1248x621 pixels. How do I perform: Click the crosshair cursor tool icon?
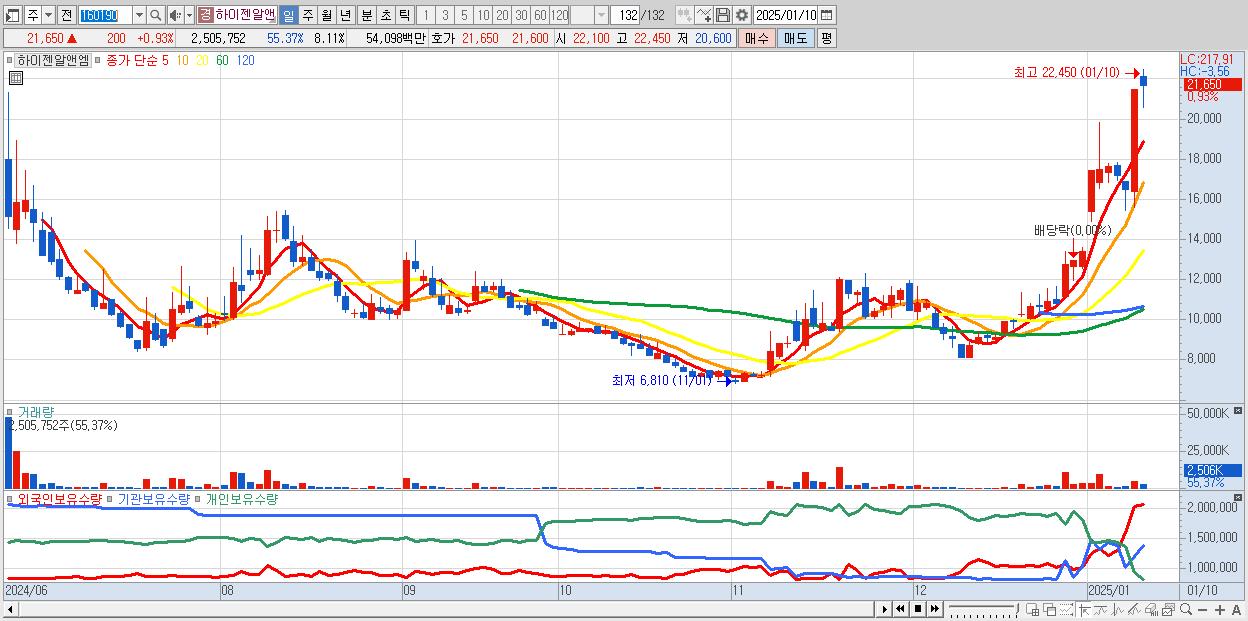[1084, 609]
